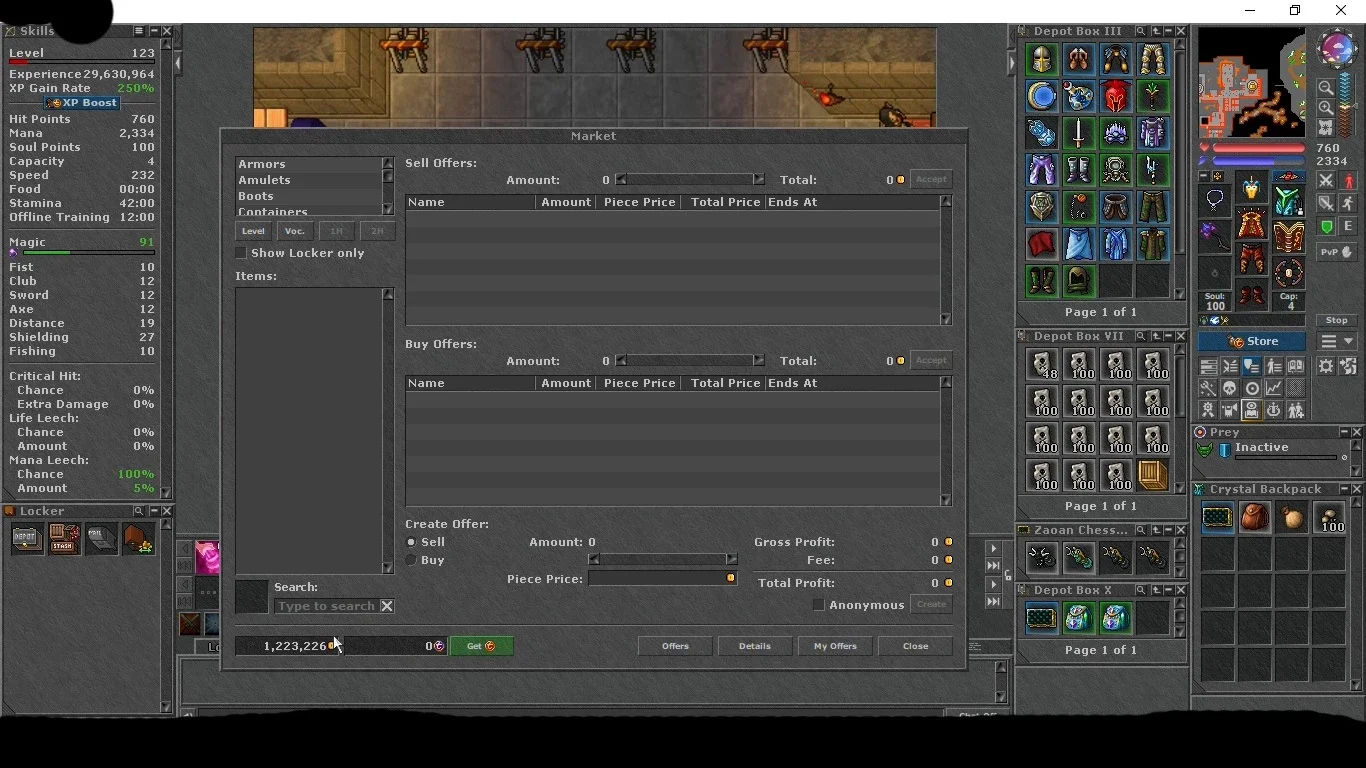Minimize the Prey panel
Image resolution: width=1366 pixels, height=768 pixels.
click(1344, 432)
